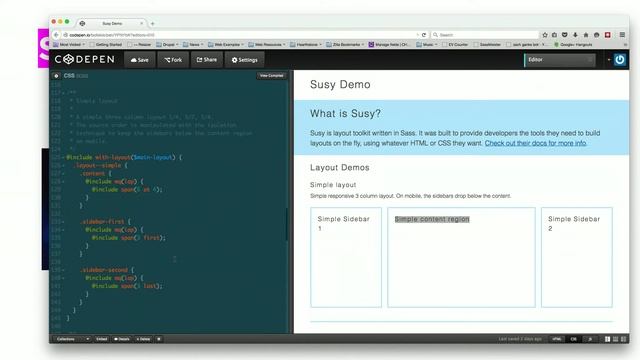Image resolution: width=640 pixels, height=360 pixels.
Task: Click the 'Simple Sidebar 1' box text
Action: (x=344, y=224)
